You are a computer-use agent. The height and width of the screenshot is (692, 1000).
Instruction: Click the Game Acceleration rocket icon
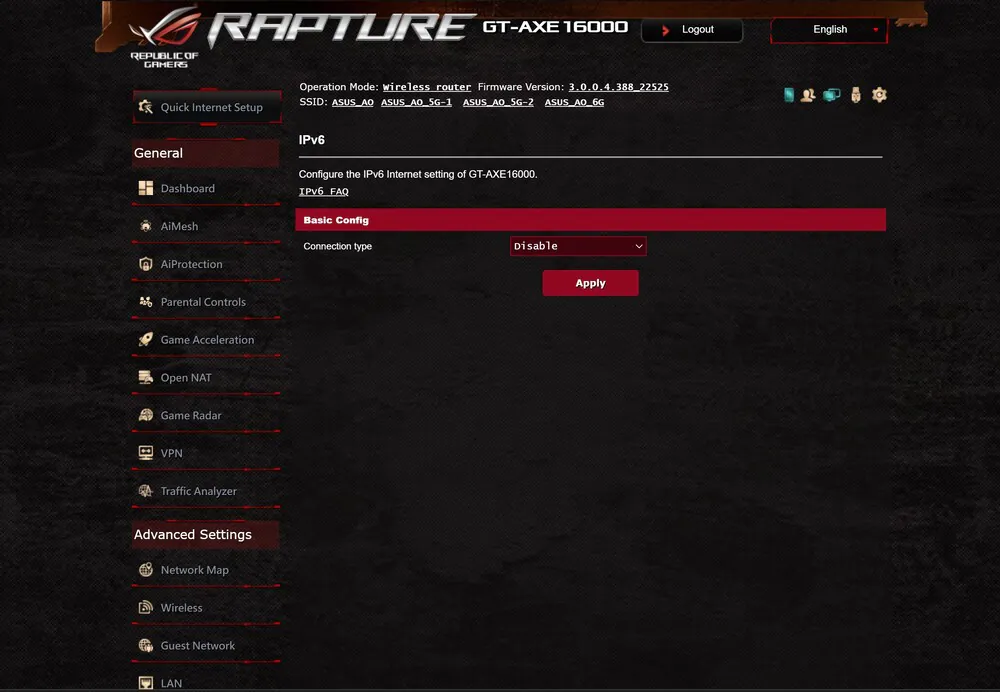point(145,339)
